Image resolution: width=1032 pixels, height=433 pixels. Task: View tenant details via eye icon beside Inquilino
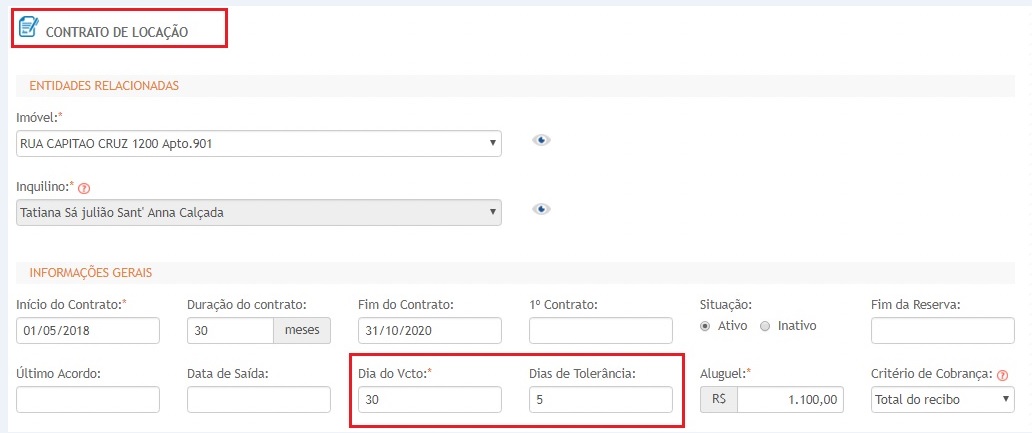point(541,209)
